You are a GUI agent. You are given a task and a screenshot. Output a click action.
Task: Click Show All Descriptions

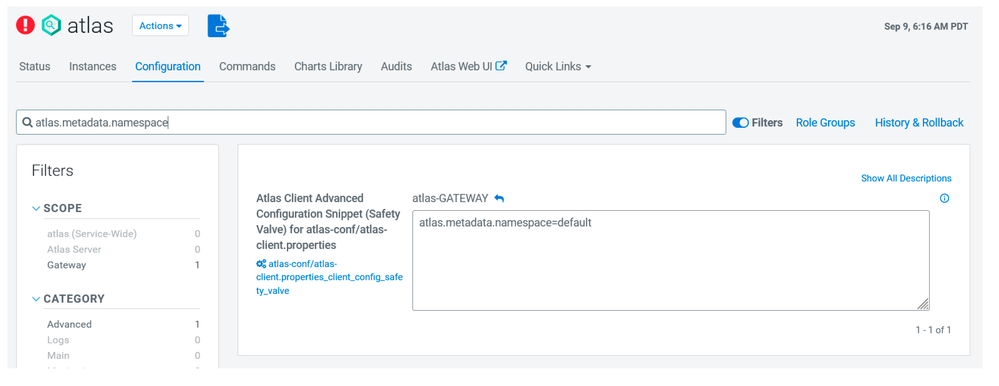(906, 178)
